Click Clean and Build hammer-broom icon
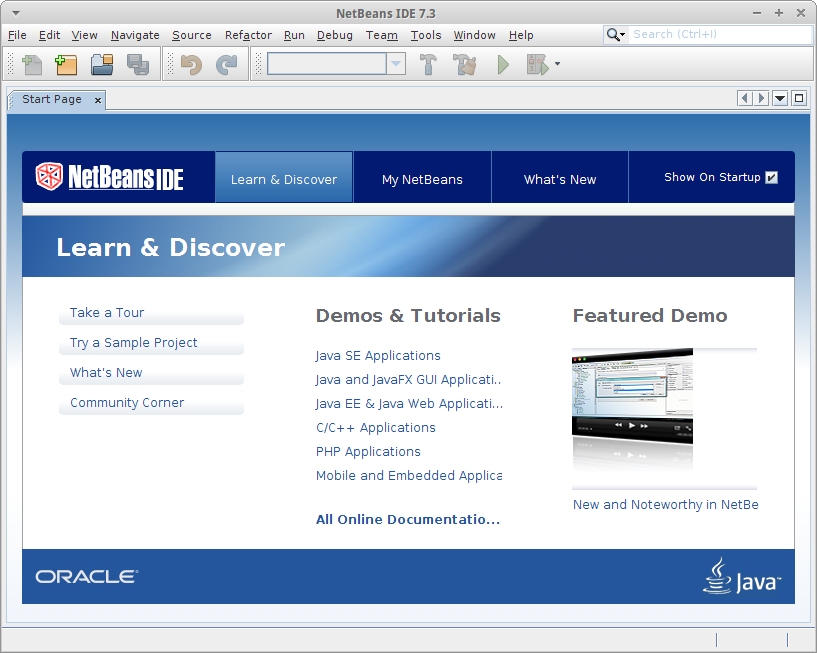Viewport: 817px width, 653px height. [464, 65]
